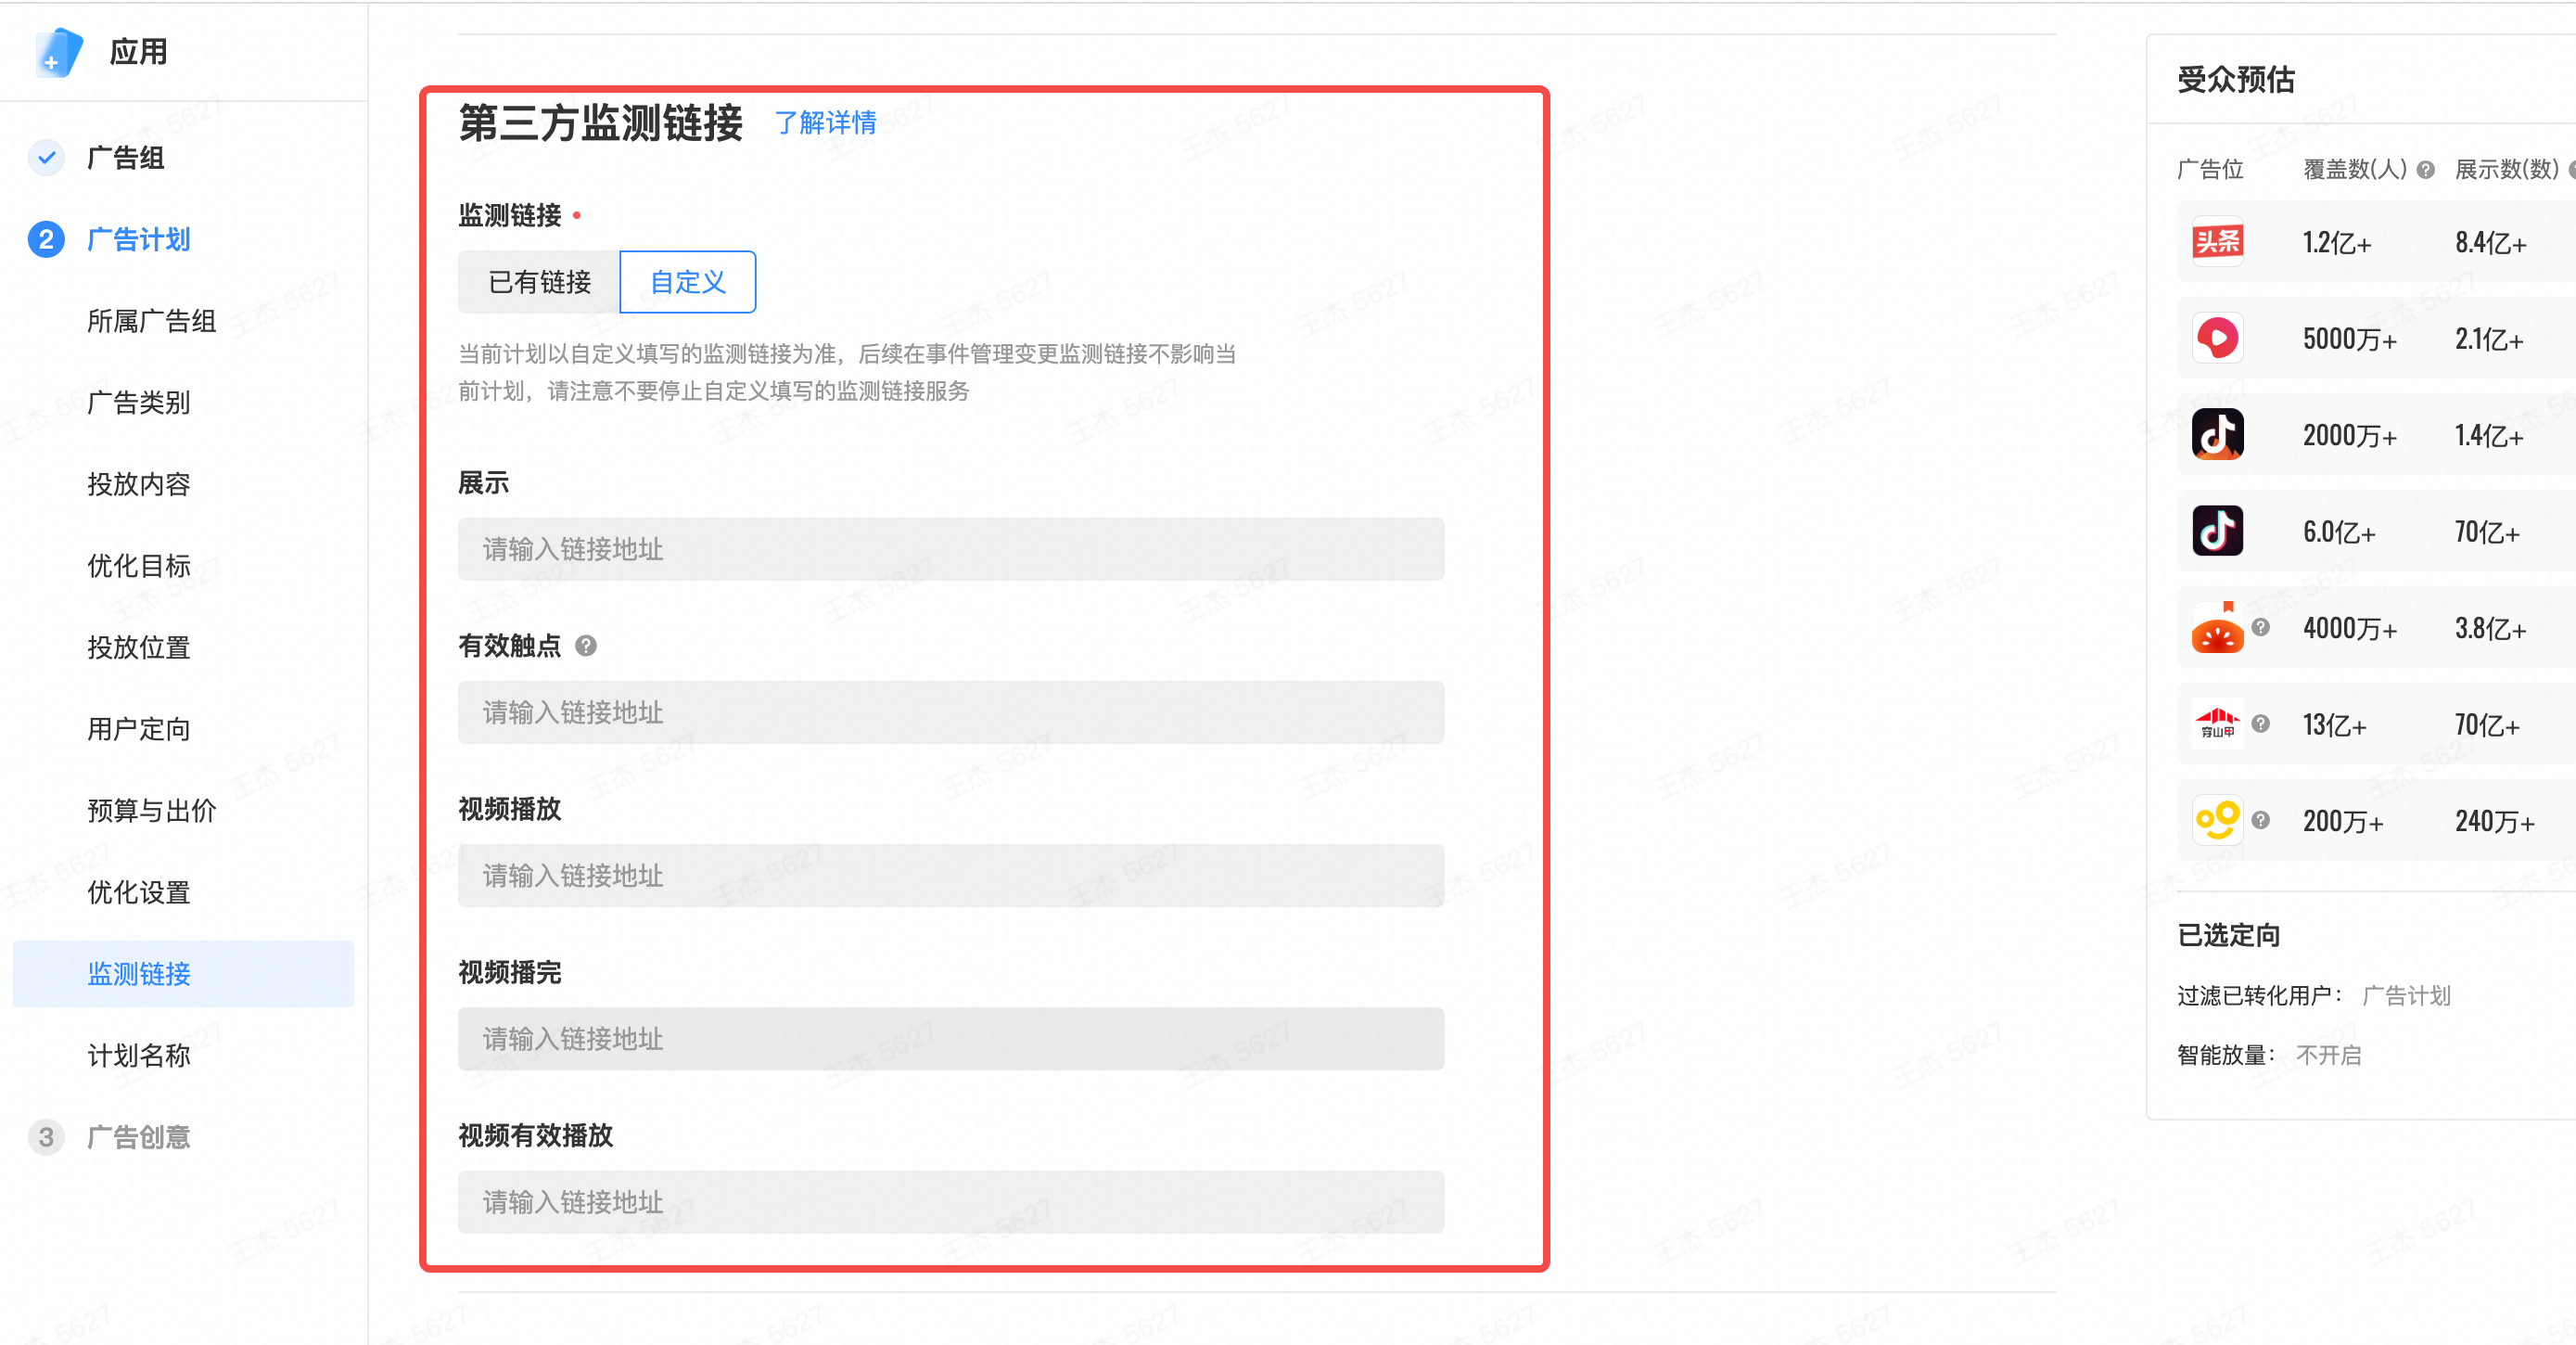Image resolution: width=2576 pixels, height=1345 pixels.
Task: Click the 展示 link address input field
Action: [x=950, y=549]
